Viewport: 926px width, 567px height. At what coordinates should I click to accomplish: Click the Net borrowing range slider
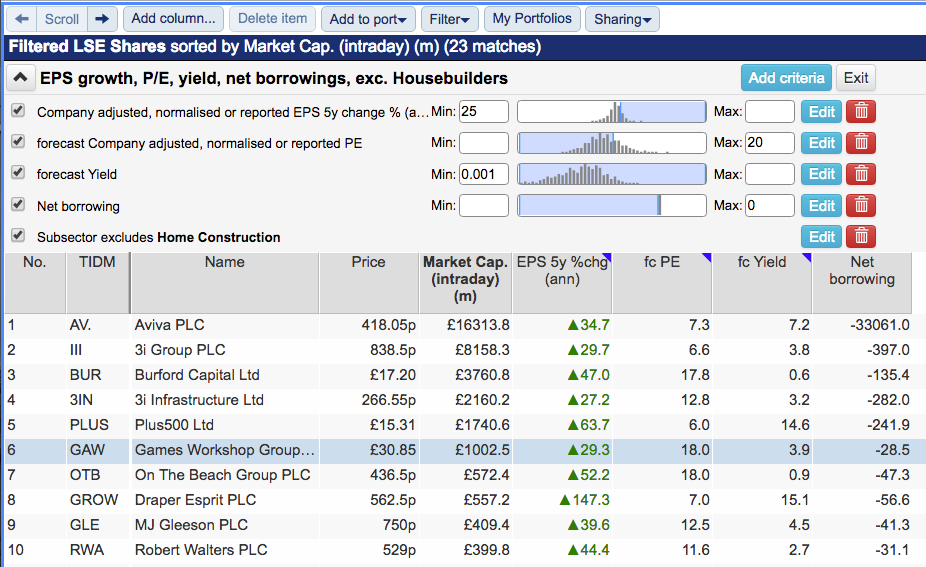tap(612, 206)
